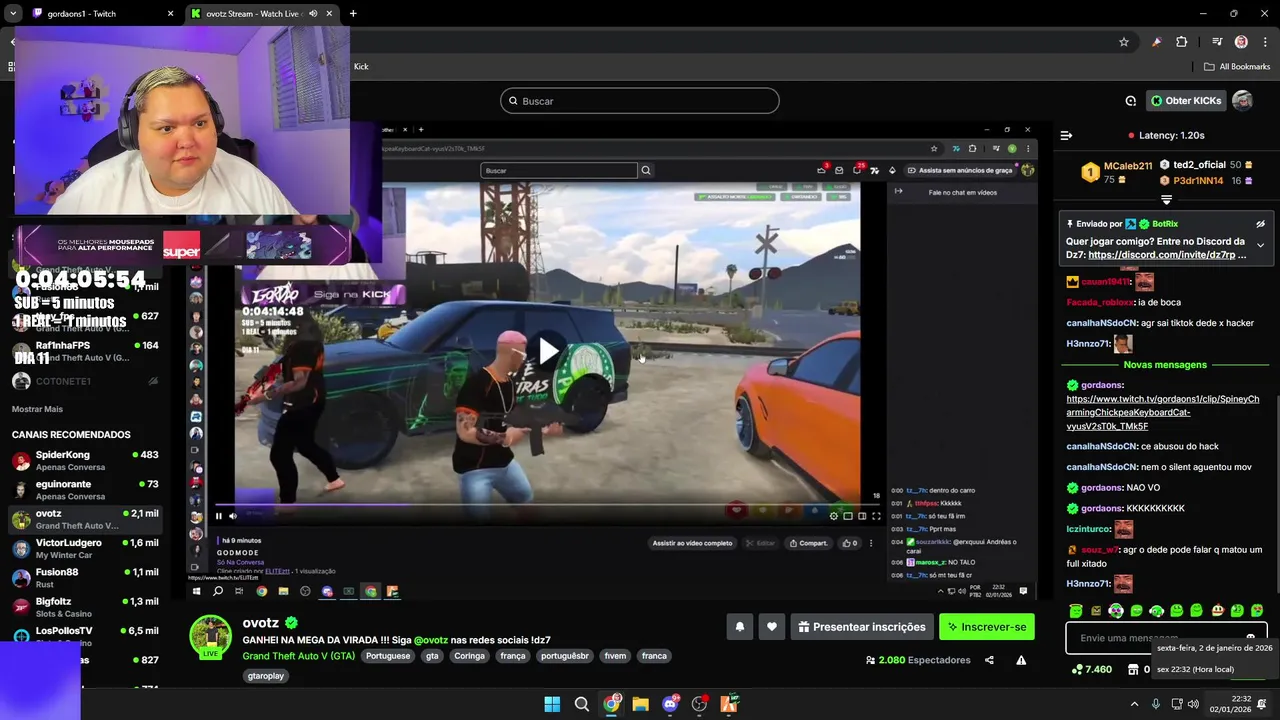Share the stream with share icon
The width and height of the screenshot is (1280, 720).
pyautogui.click(x=989, y=660)
